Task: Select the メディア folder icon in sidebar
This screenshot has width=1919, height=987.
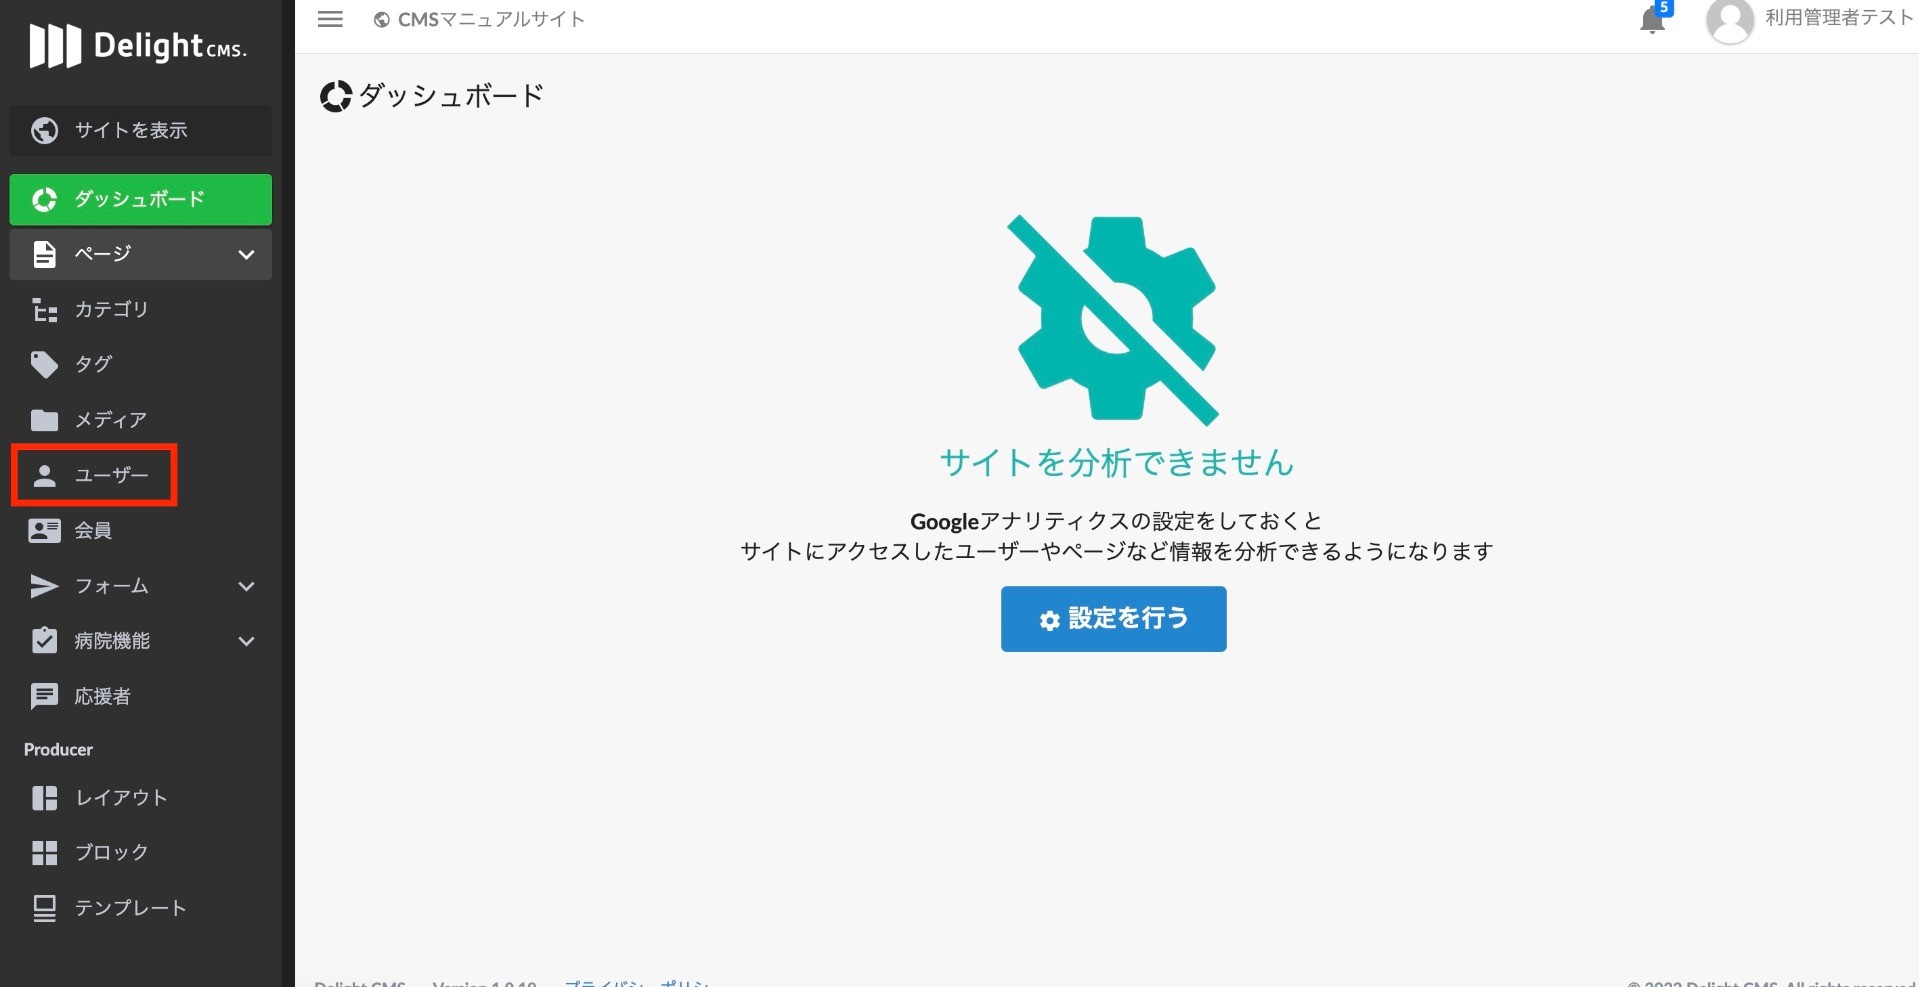Action: (x=44, y=419)
